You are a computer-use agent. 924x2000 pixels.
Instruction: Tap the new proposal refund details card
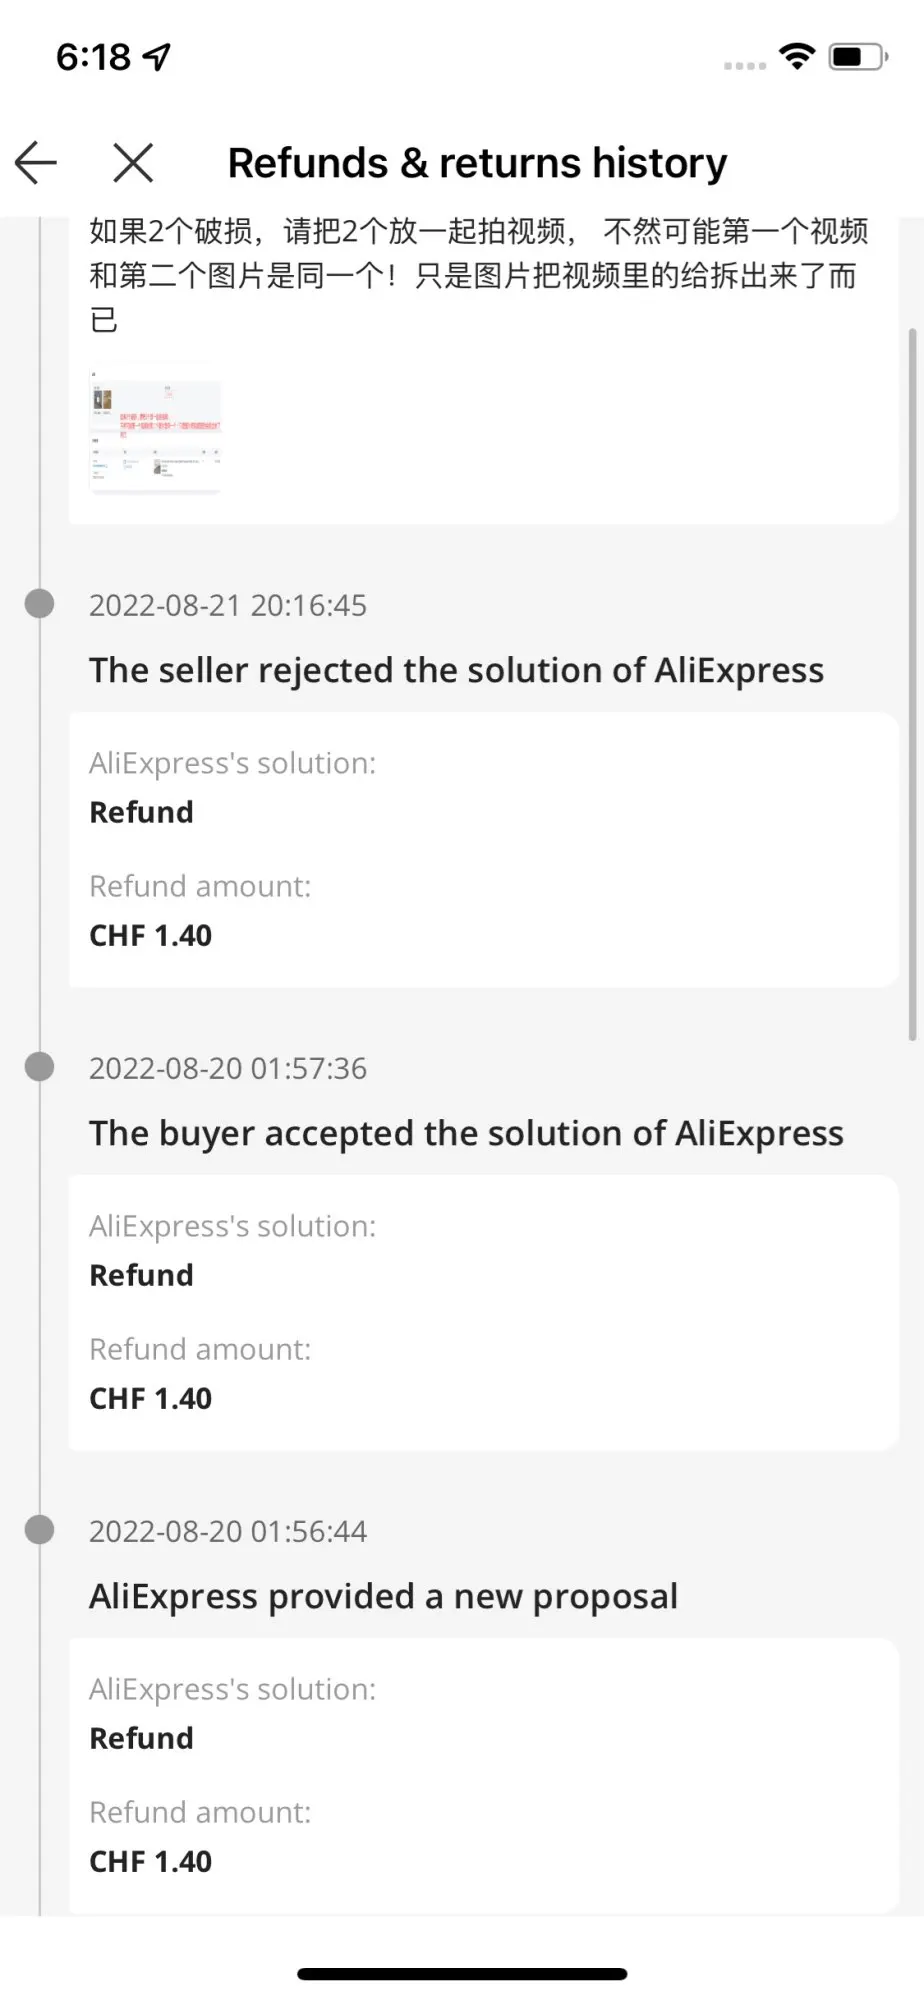[483, 1775]
